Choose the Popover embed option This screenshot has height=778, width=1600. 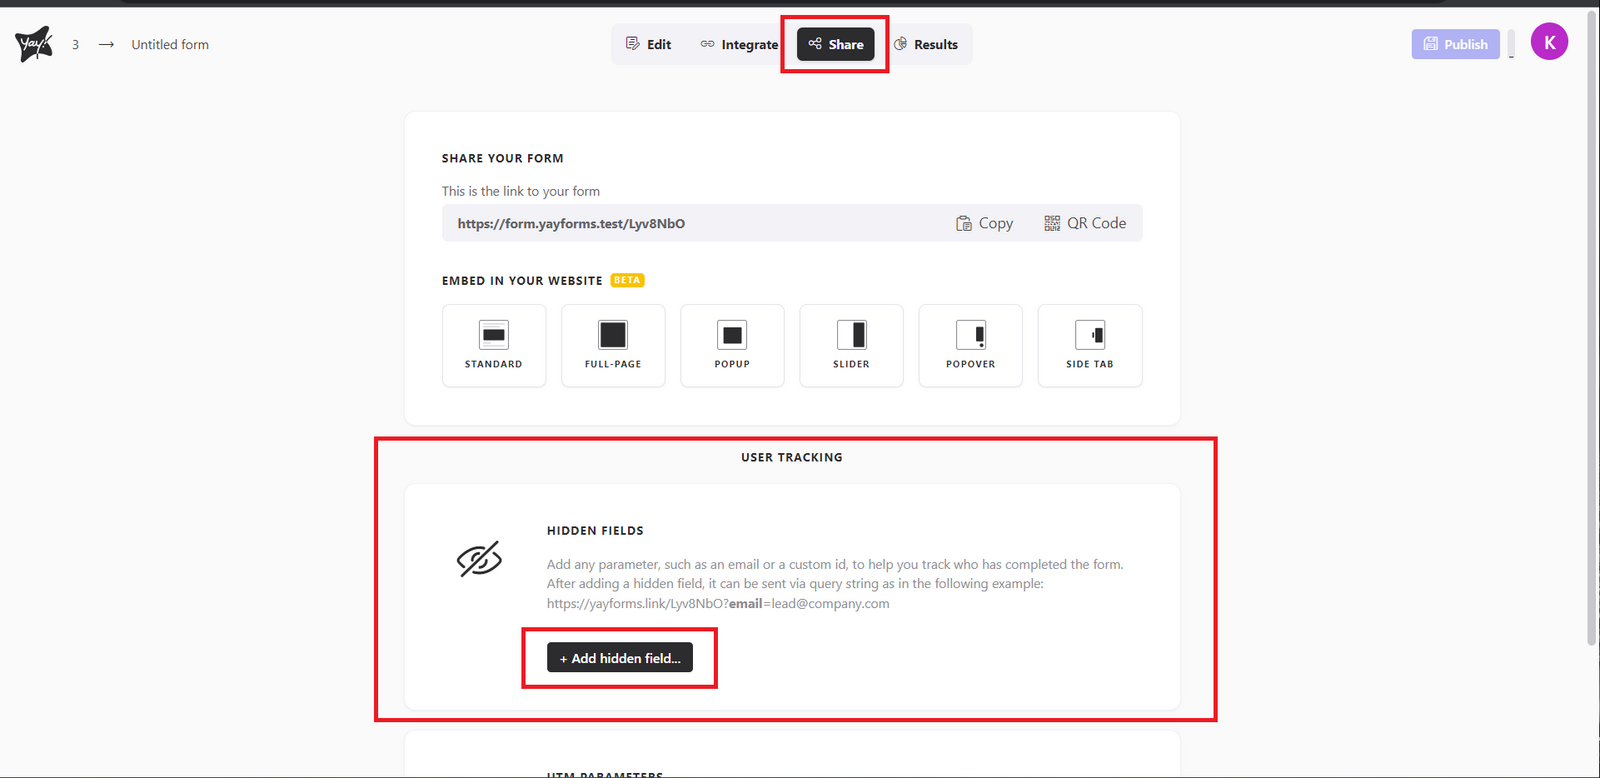coord(970,345)
